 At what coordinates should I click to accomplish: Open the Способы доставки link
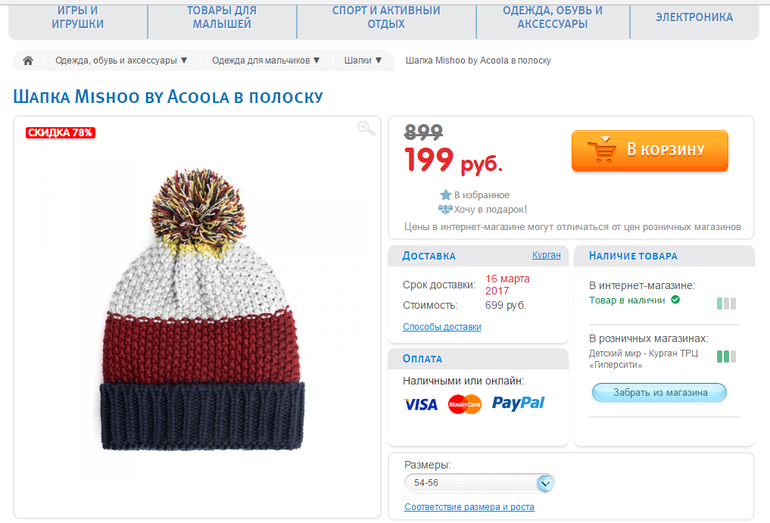tap(442, 327)
